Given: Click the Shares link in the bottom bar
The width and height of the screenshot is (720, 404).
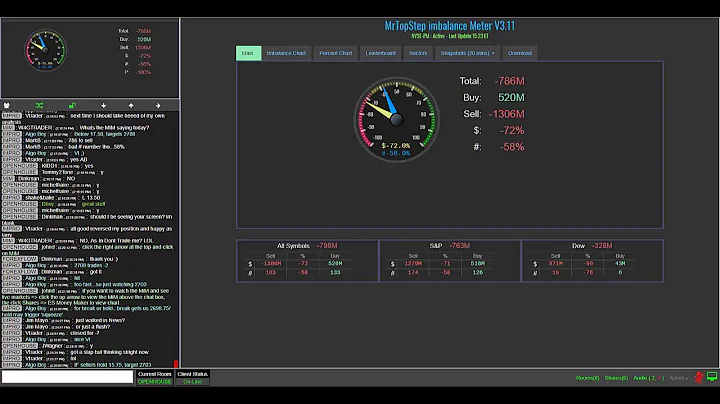Looking at the screenshot, I should point(616,378).
